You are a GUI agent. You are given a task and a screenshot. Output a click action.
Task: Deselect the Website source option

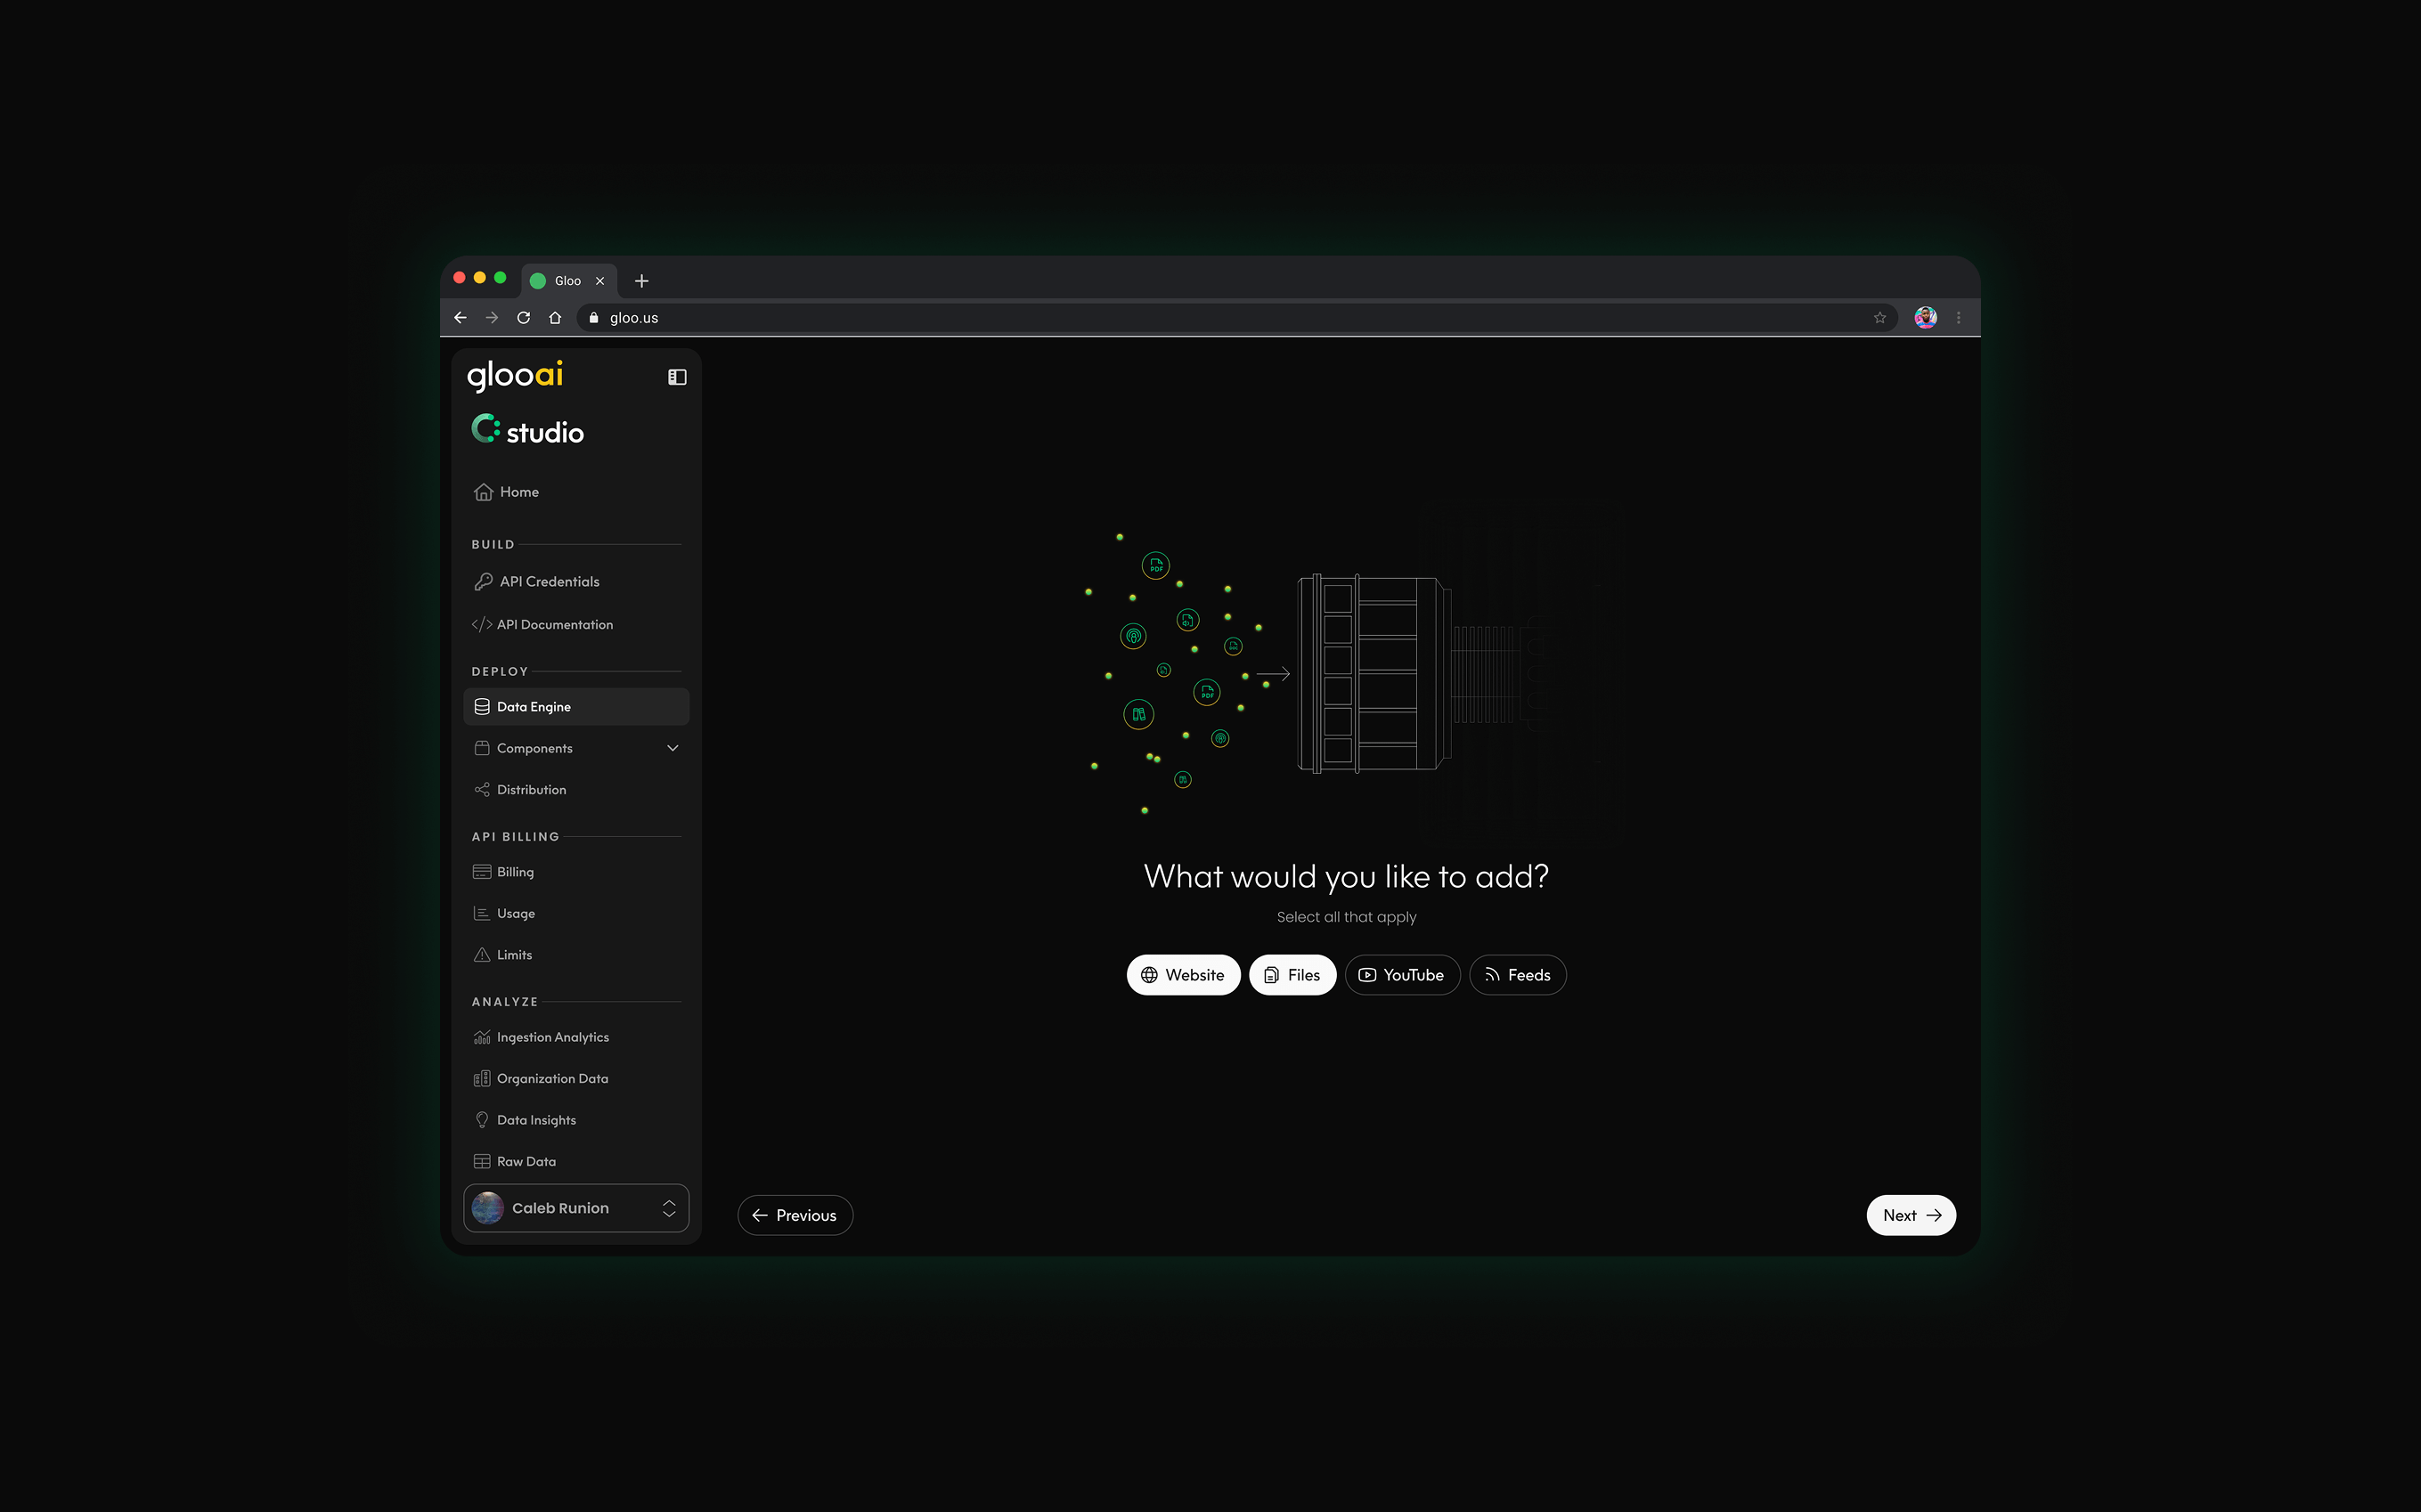(1183, 975)
